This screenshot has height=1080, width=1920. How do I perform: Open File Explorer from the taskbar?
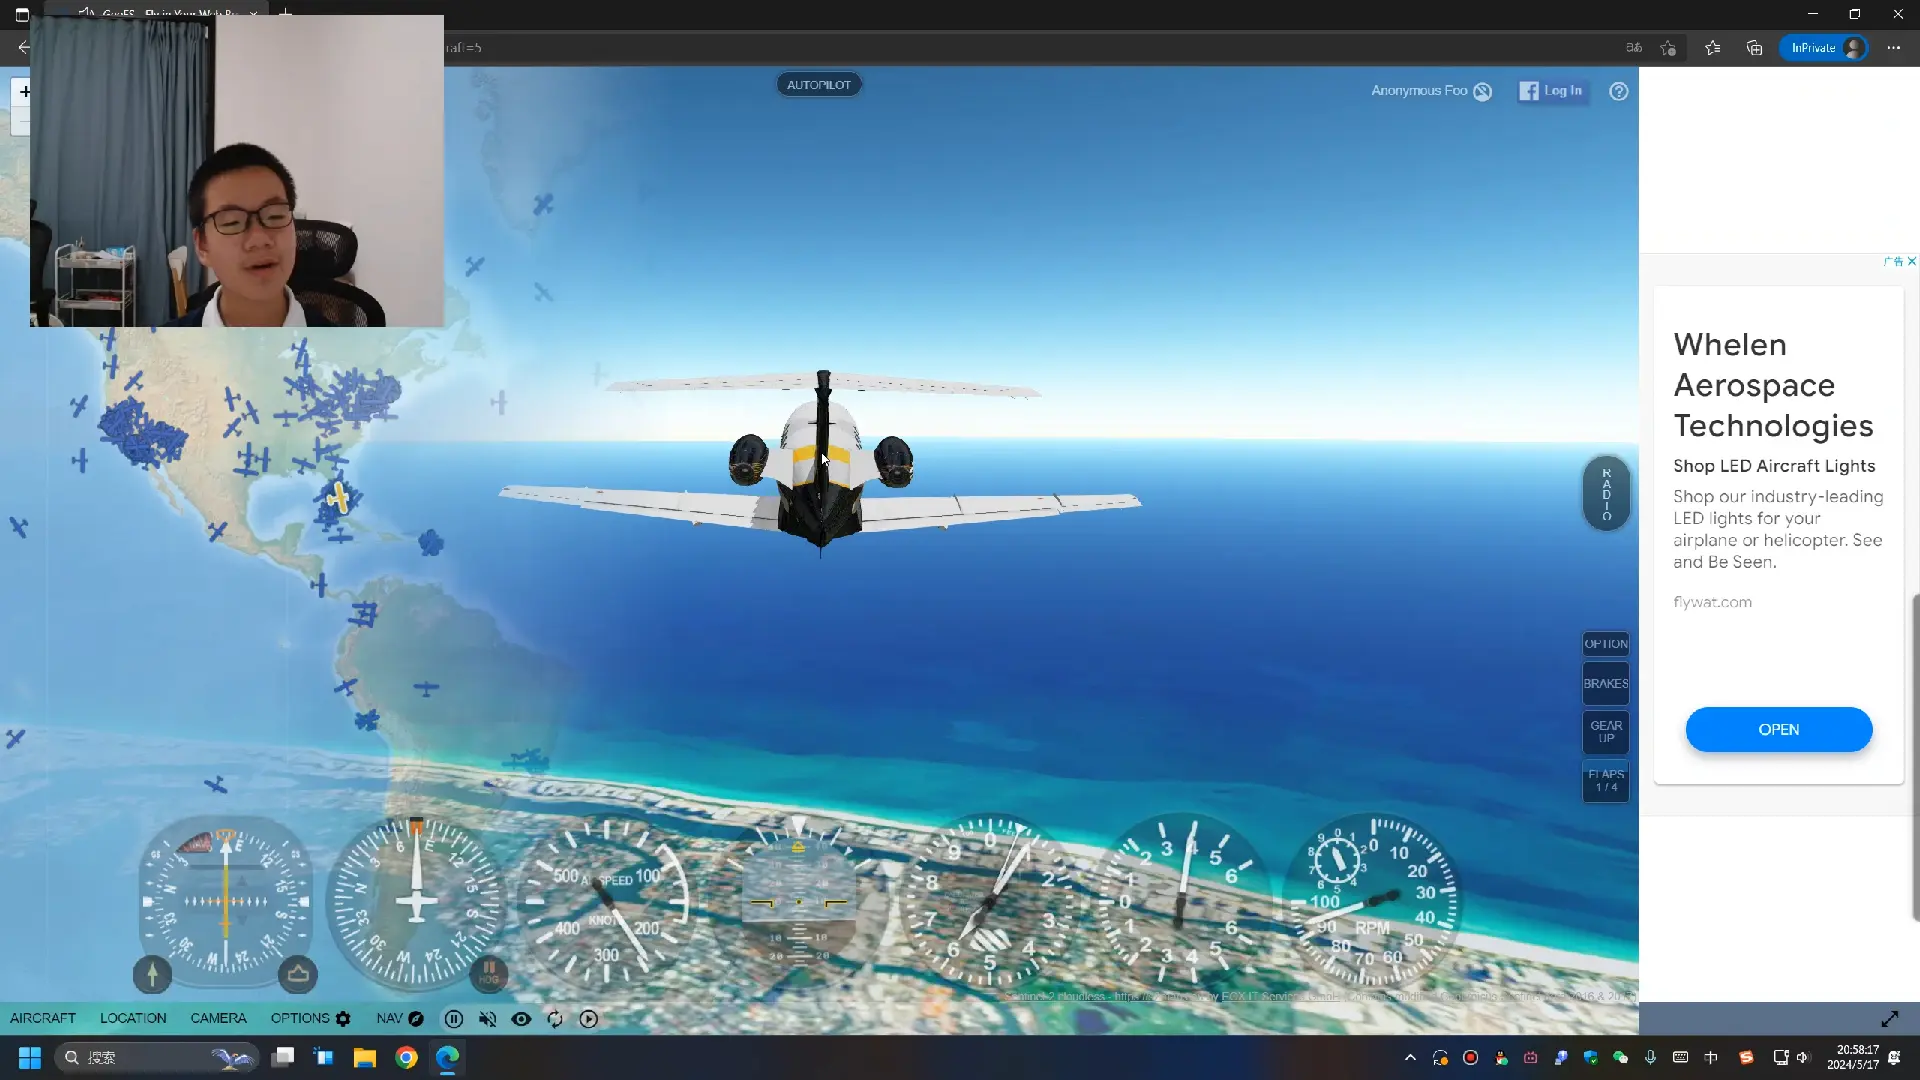point(365,1057)
